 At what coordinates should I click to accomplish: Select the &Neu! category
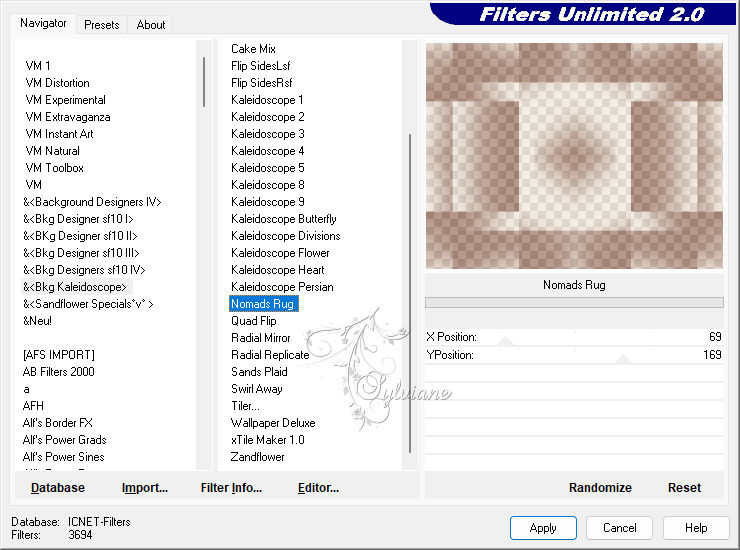pyautogui.click(x=37, y=321)
